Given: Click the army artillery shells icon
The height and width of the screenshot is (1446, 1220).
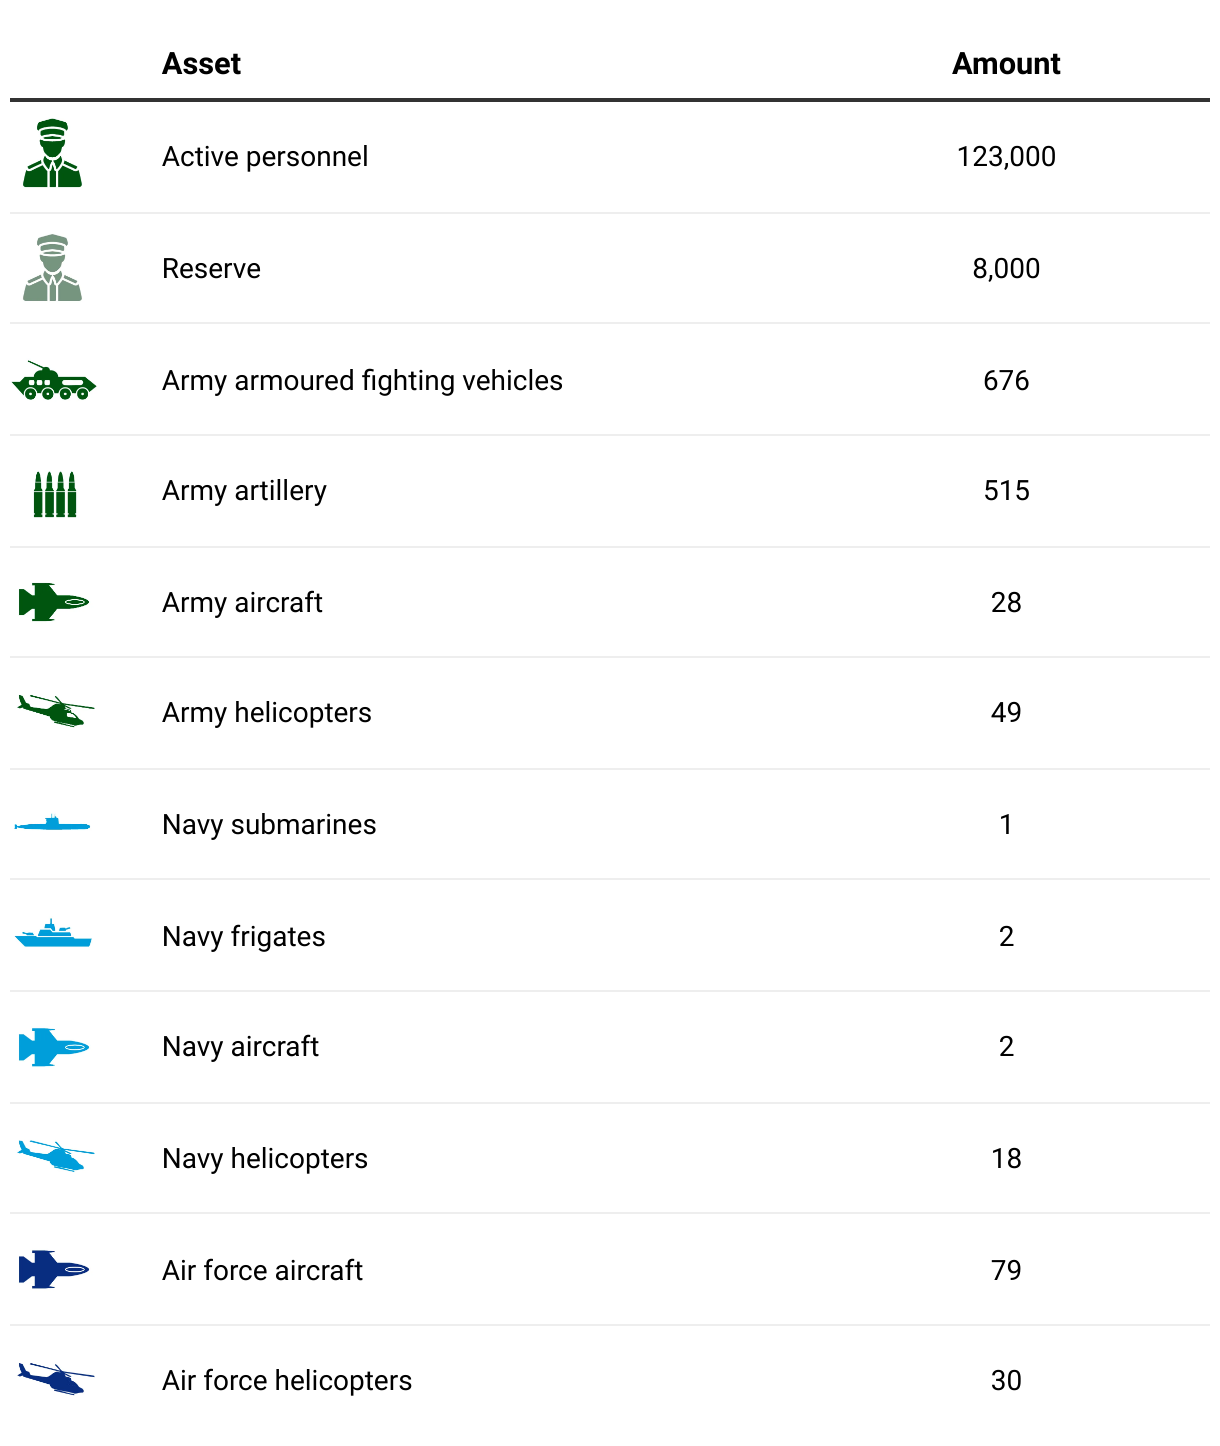Looking at the screenshot, I should [55, 494].
